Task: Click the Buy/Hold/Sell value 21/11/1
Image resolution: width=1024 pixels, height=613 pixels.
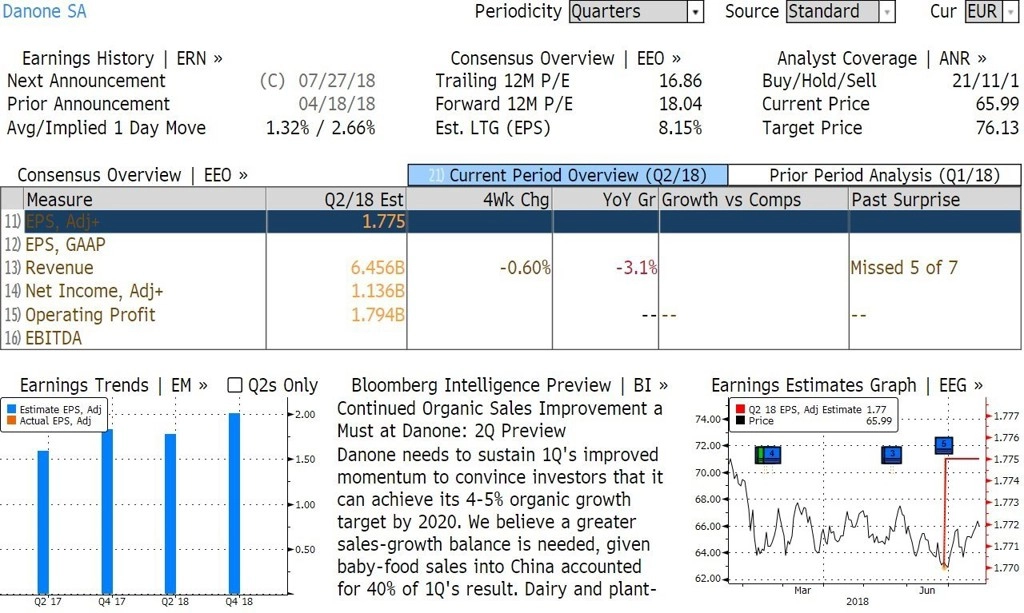Action: pyautogui.click(x=986, y=81)
